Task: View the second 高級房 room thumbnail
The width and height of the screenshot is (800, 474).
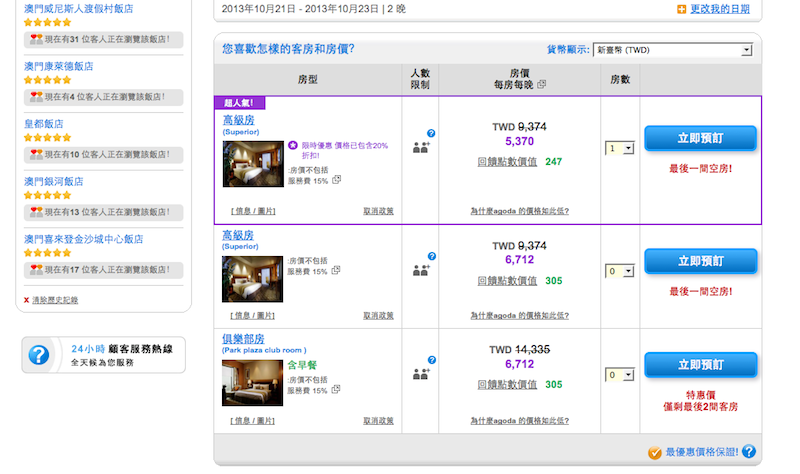Action: (252, 279)
